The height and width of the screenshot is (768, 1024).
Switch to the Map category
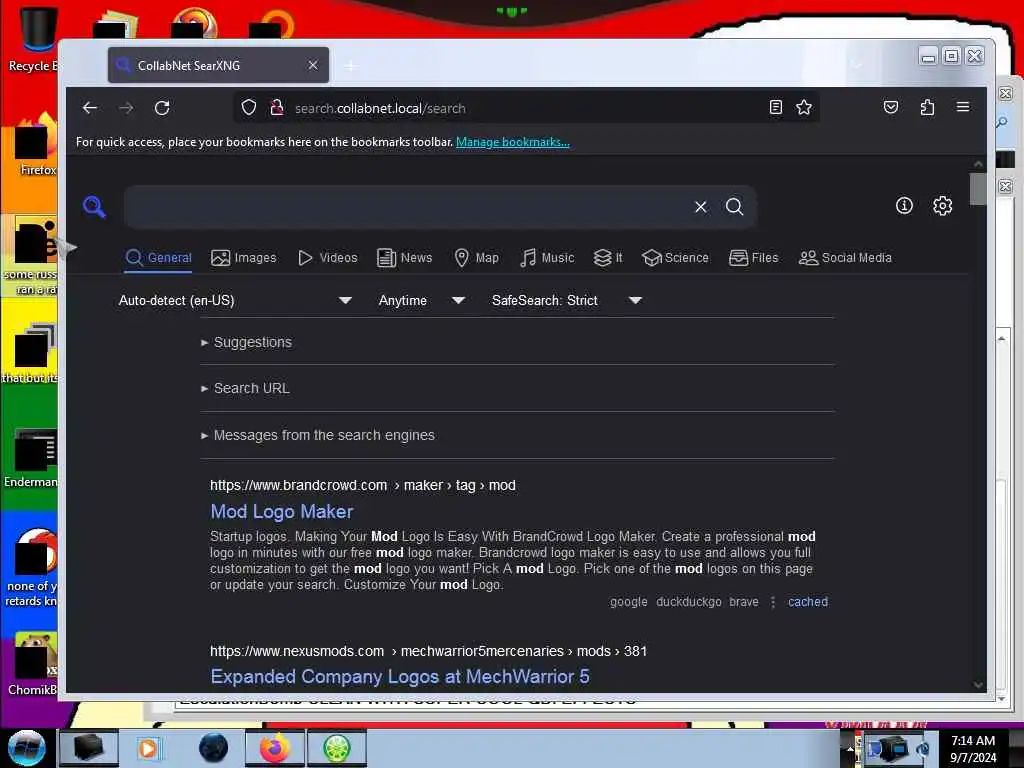pos(477,258)
